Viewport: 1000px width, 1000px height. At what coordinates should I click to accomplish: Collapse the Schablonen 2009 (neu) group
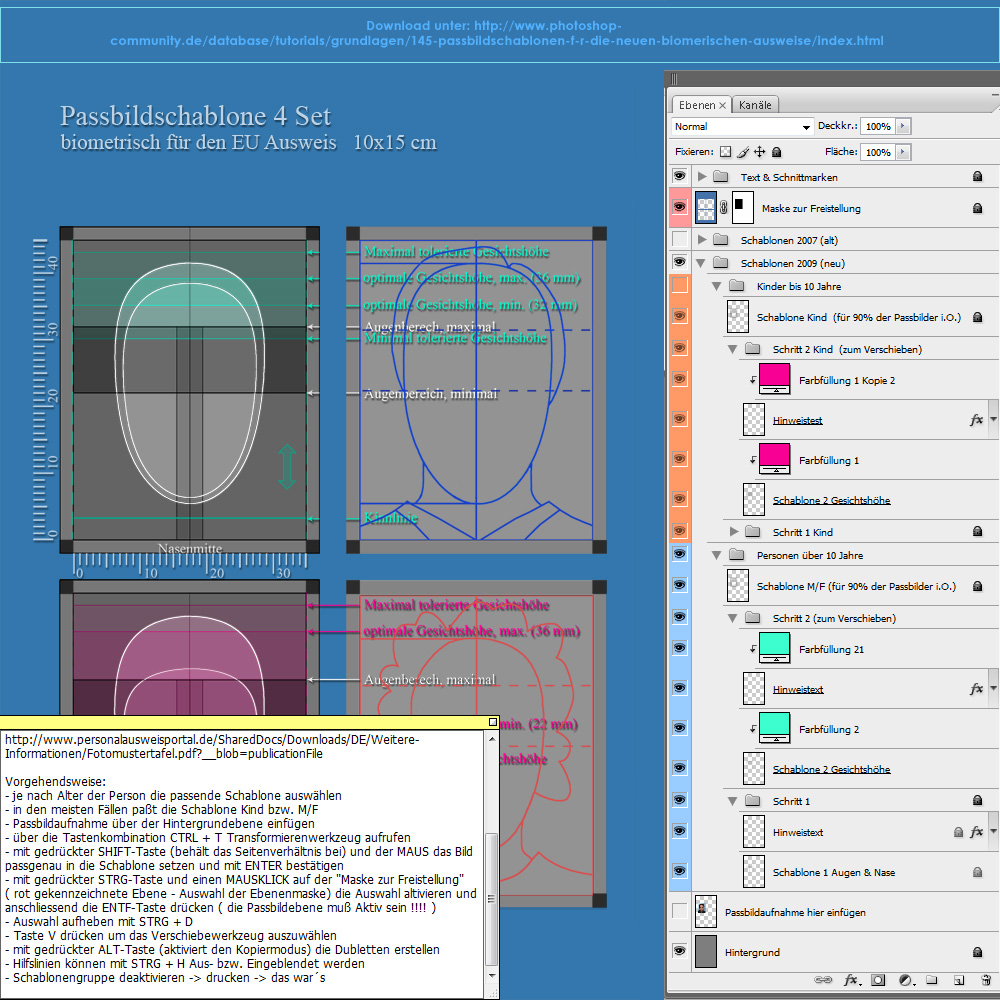(x=701, y=263)
